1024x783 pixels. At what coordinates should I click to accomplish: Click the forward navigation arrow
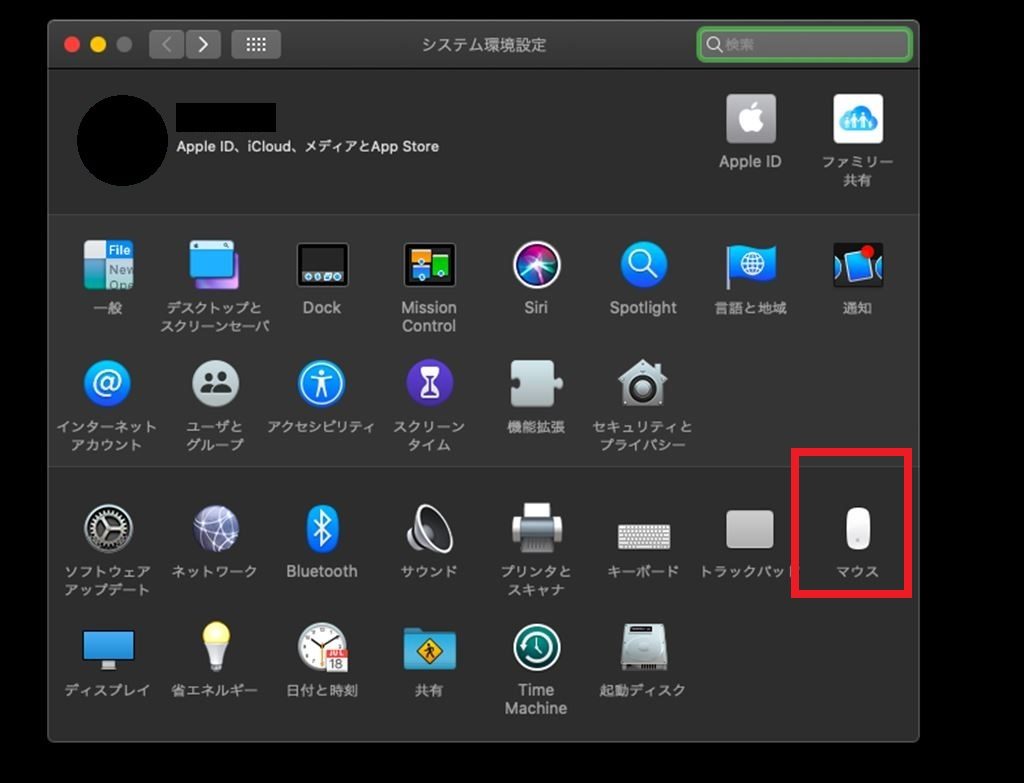[x=203, y=44]
